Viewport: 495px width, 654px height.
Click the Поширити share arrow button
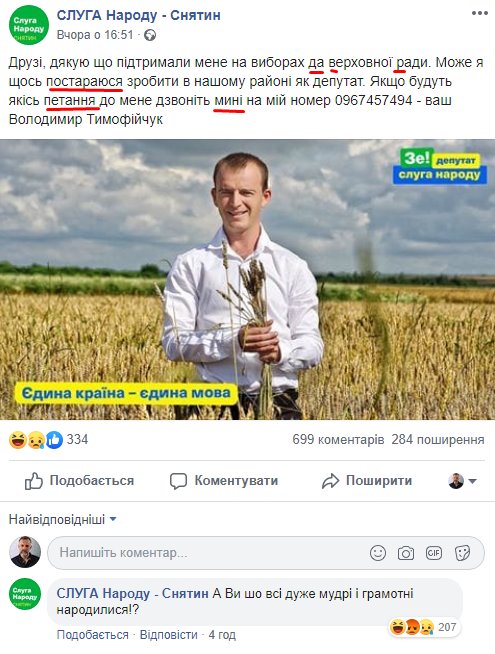pos(367,481)
